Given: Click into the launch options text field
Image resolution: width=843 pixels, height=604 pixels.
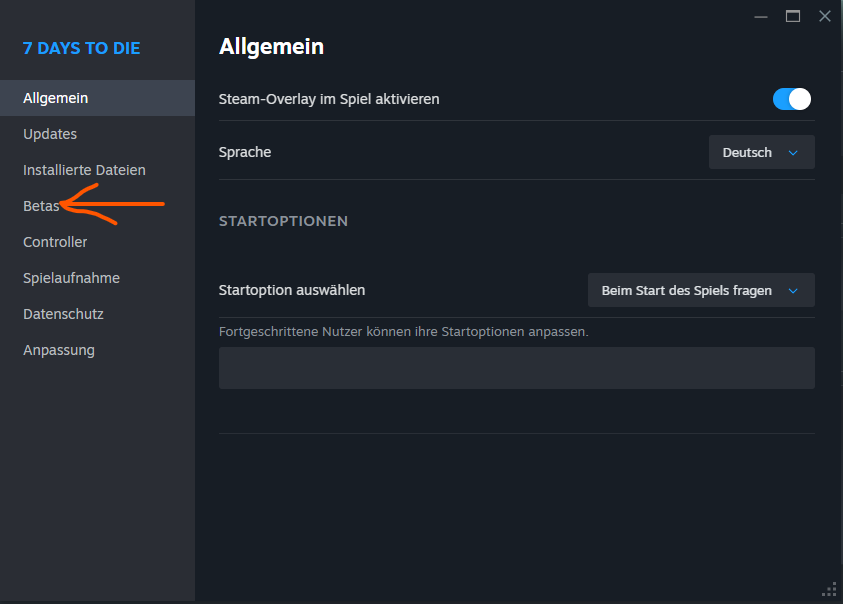Looking at the screenshot, I should tap(516, 368).
